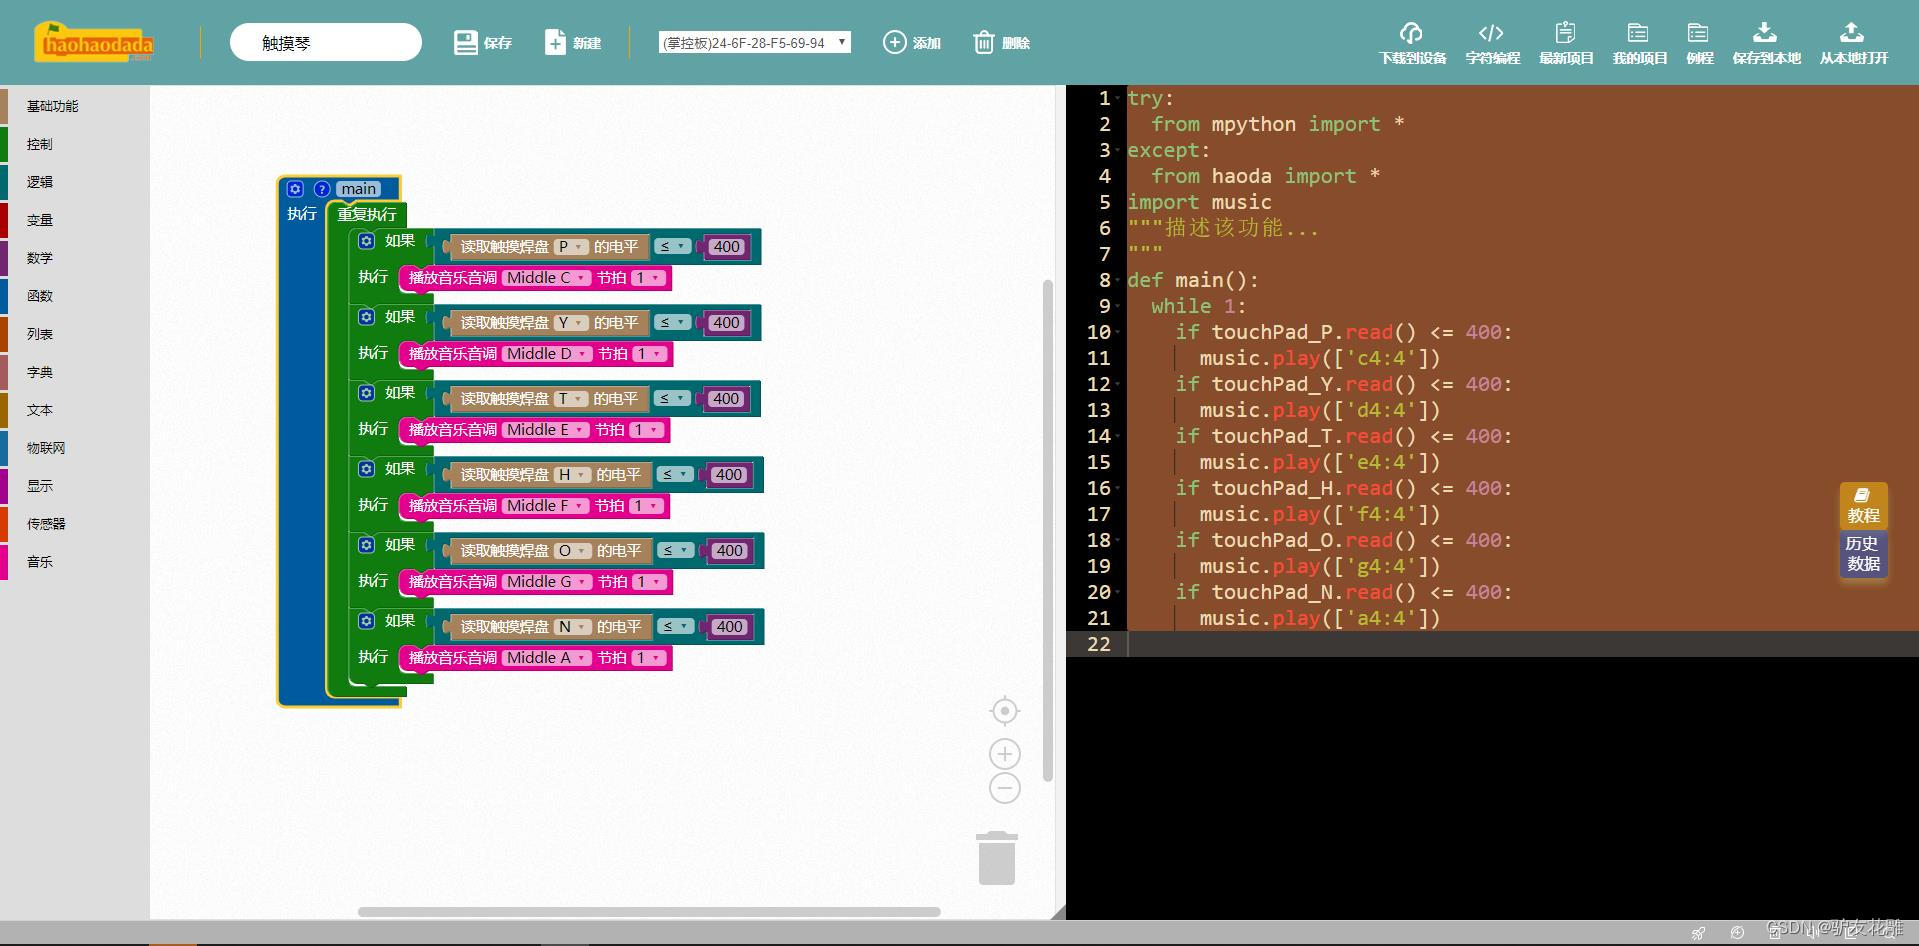The height and width of the screenshot is (946, 1919).
Task: Save the project with 保存 icon
Action: (x=465, y=42)
